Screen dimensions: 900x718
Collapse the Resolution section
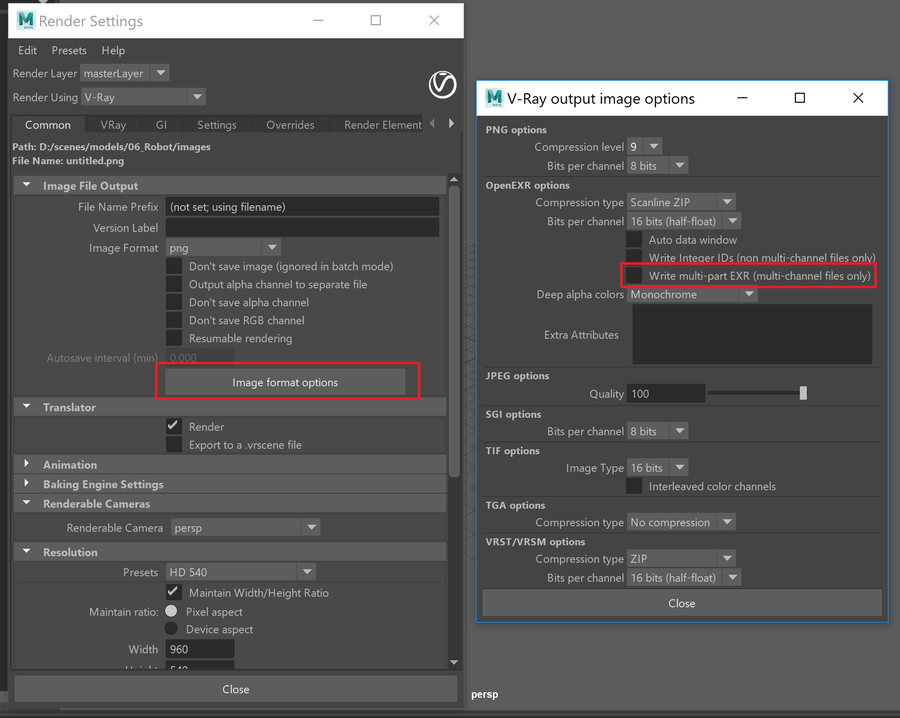pyautogui.click(x=26, y=552)
